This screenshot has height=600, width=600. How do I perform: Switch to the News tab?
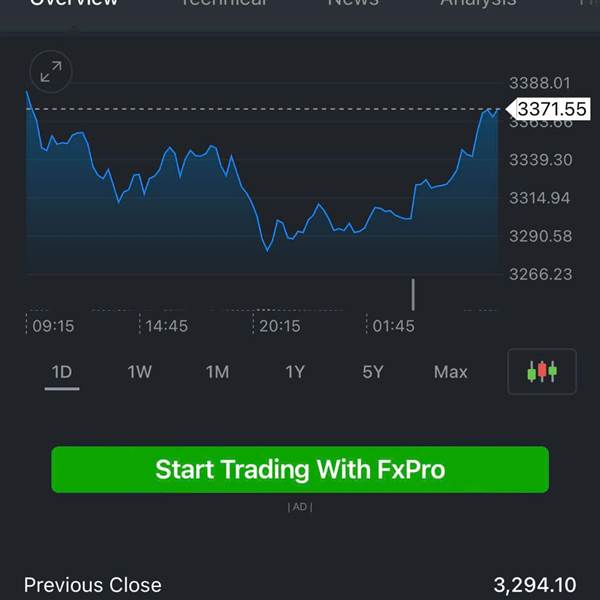click(353, 3)
